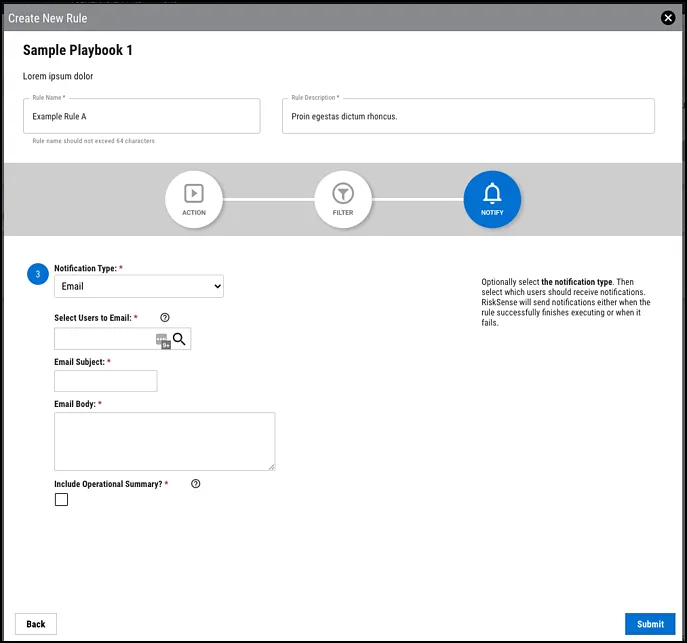Click inside the Email Body textarea
This screenshot has width=687, height=643.
click(165, 442)
